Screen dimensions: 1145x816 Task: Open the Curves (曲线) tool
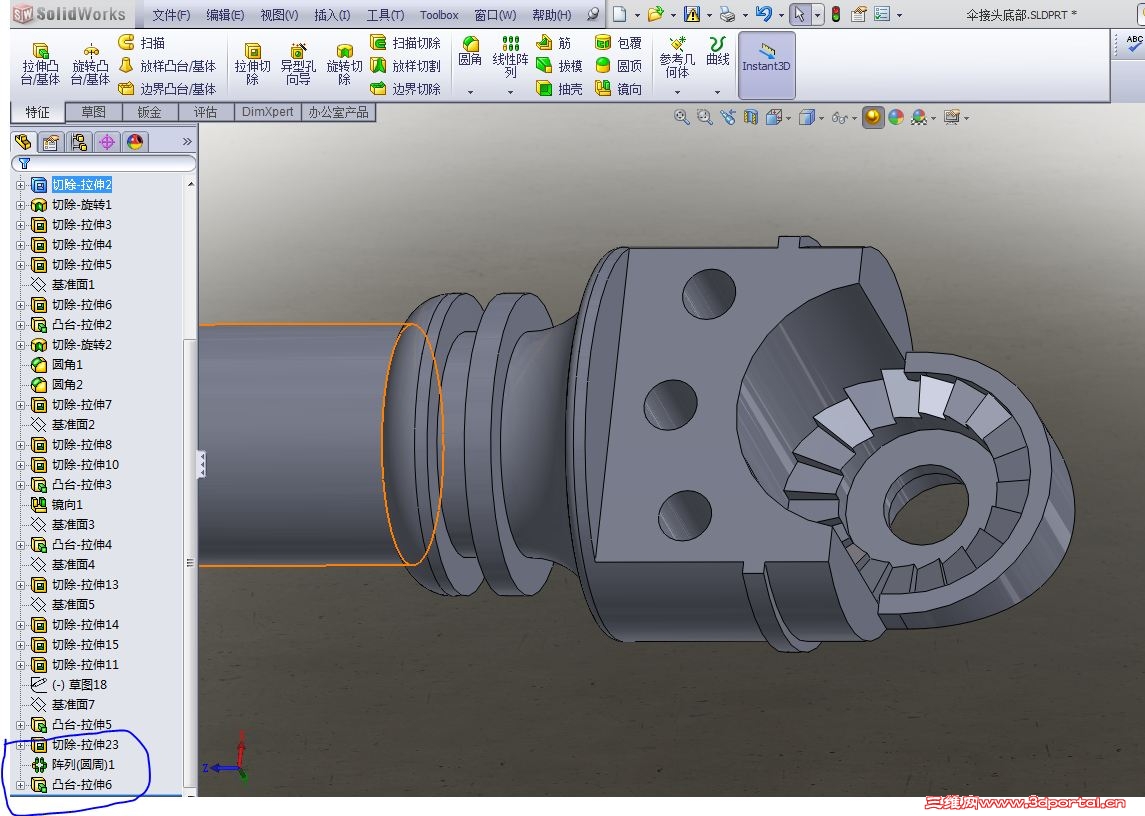[x=718, y=51]
